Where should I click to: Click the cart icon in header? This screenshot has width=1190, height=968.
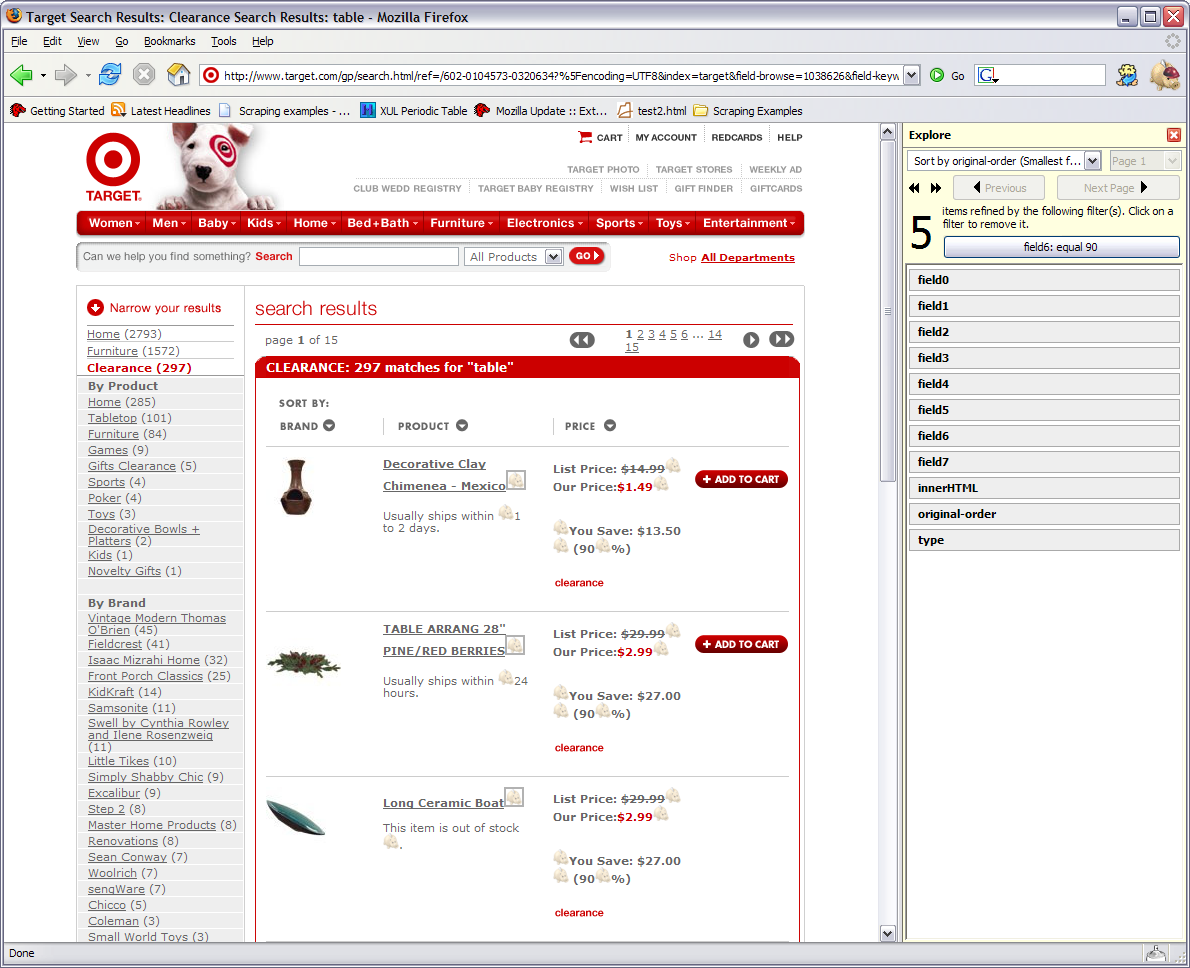(585, 137)
